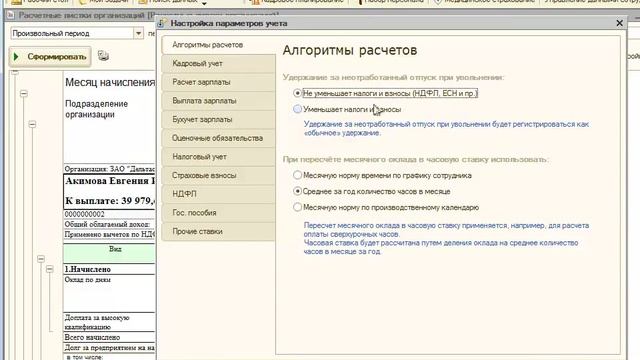Click the 'Применено вычетов по НДФЛ' row

click(x=109, y=235)
